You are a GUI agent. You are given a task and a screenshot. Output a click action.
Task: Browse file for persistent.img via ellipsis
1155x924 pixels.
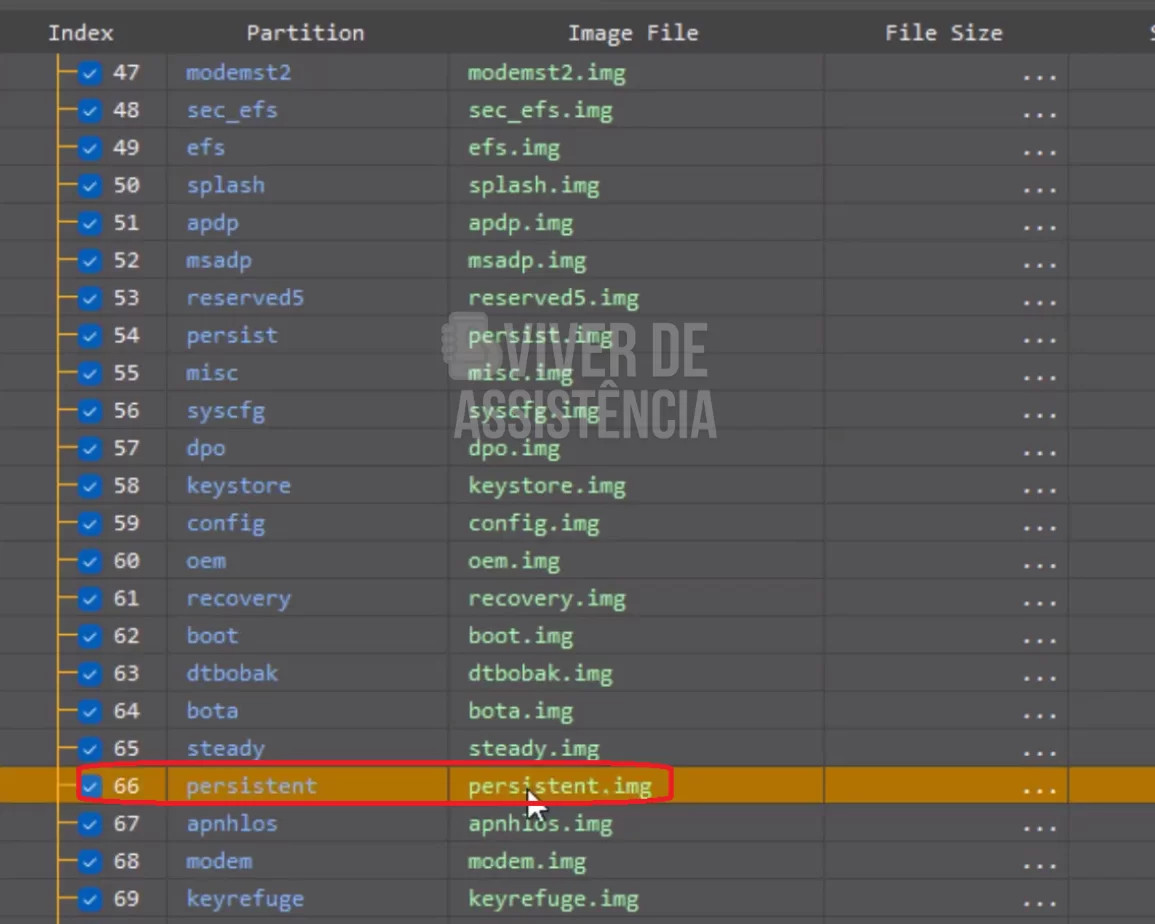pos(1040,789)
